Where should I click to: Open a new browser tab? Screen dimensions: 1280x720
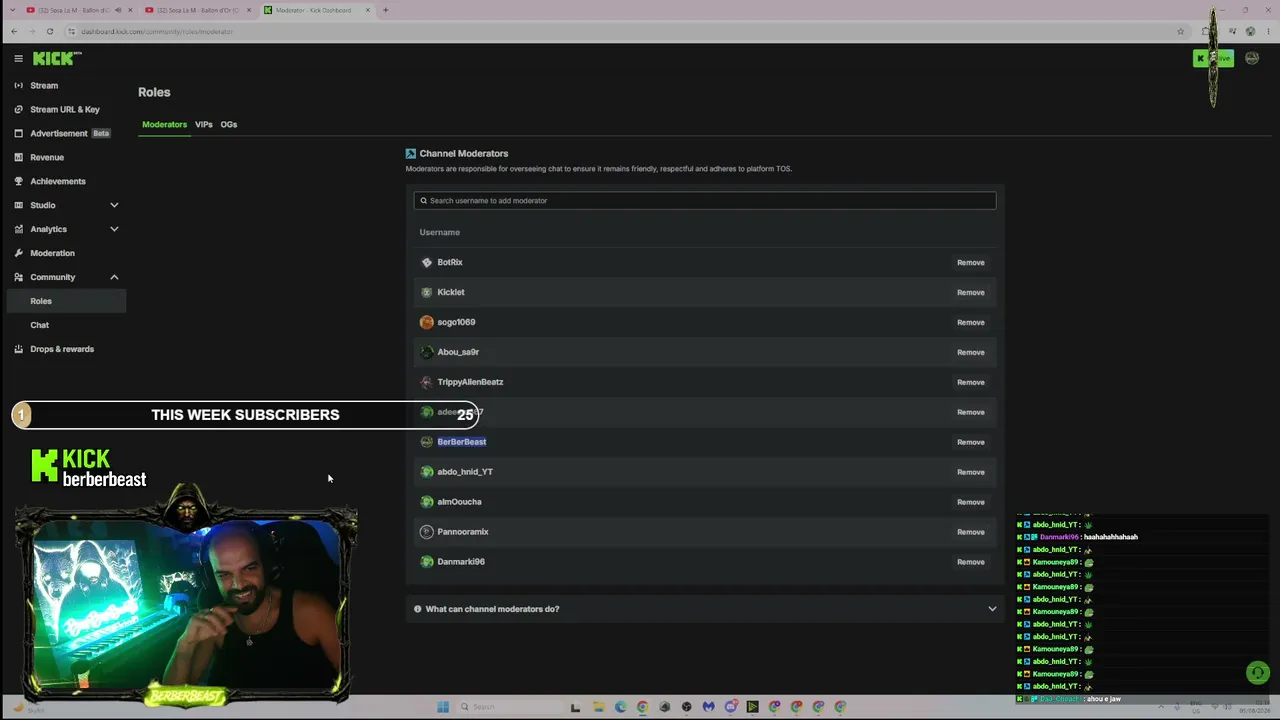pos(386,10)
